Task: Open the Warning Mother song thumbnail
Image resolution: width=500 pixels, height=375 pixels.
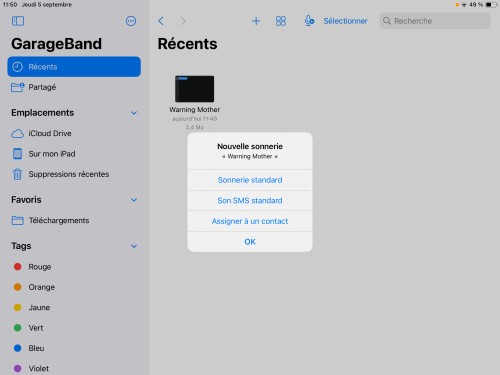Action: tap(195, 89)
